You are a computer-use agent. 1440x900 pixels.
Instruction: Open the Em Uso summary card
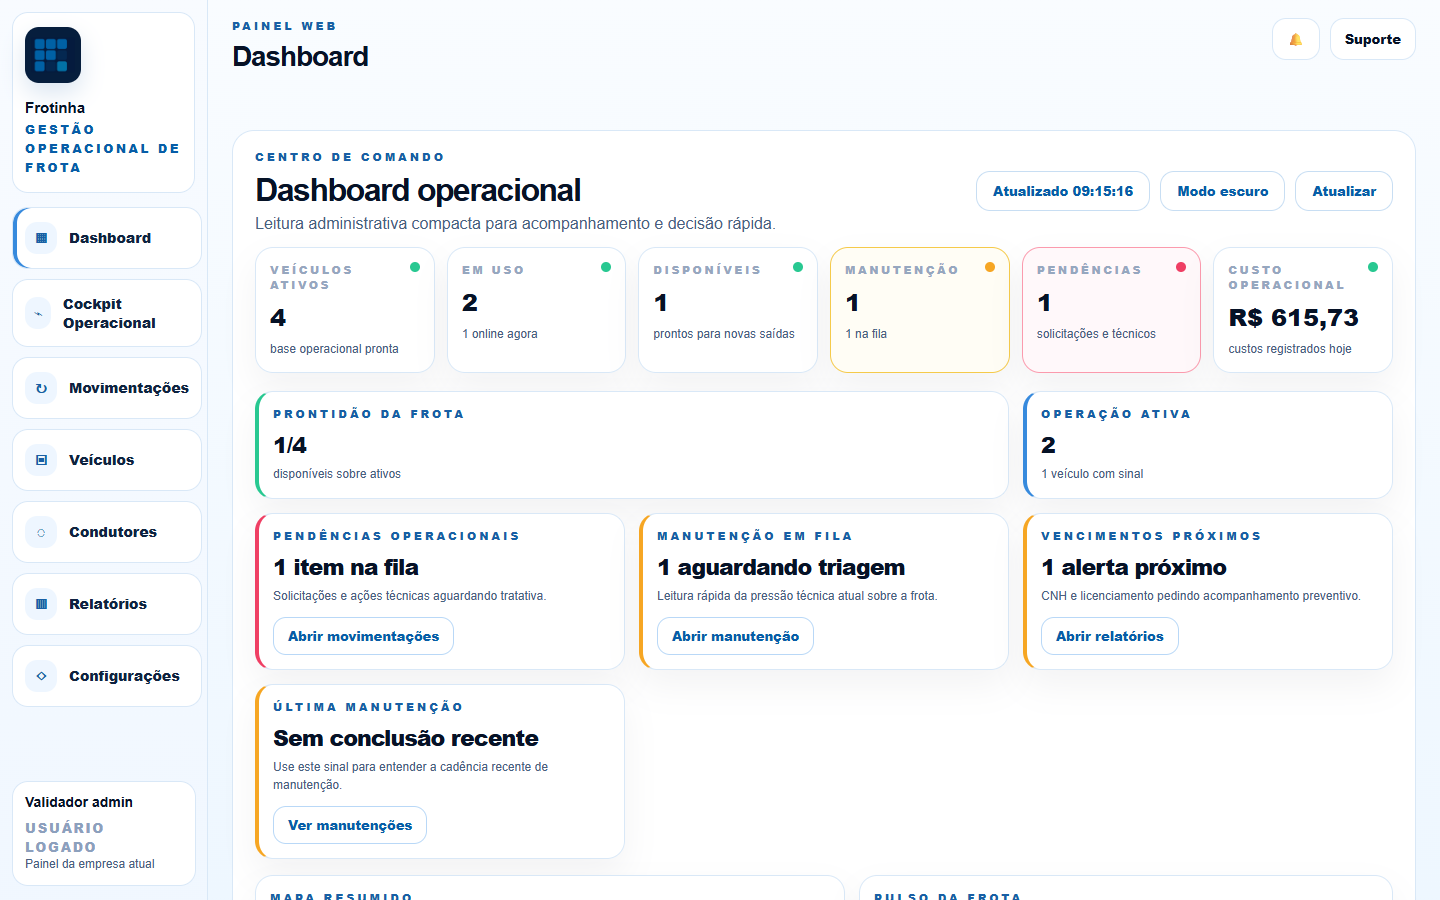pyautogui.click(x=536, y=310)
